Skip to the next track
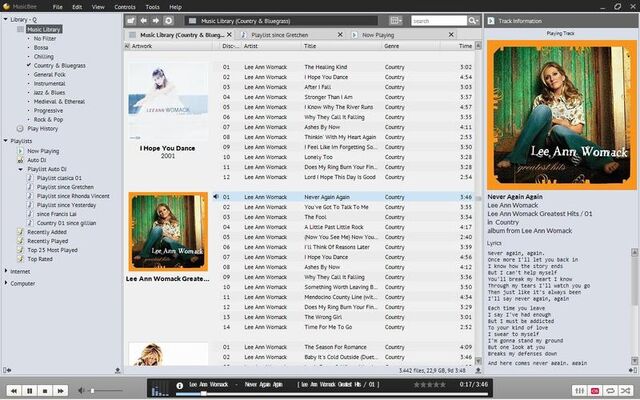Screen dimensions: 640x400 60,391
